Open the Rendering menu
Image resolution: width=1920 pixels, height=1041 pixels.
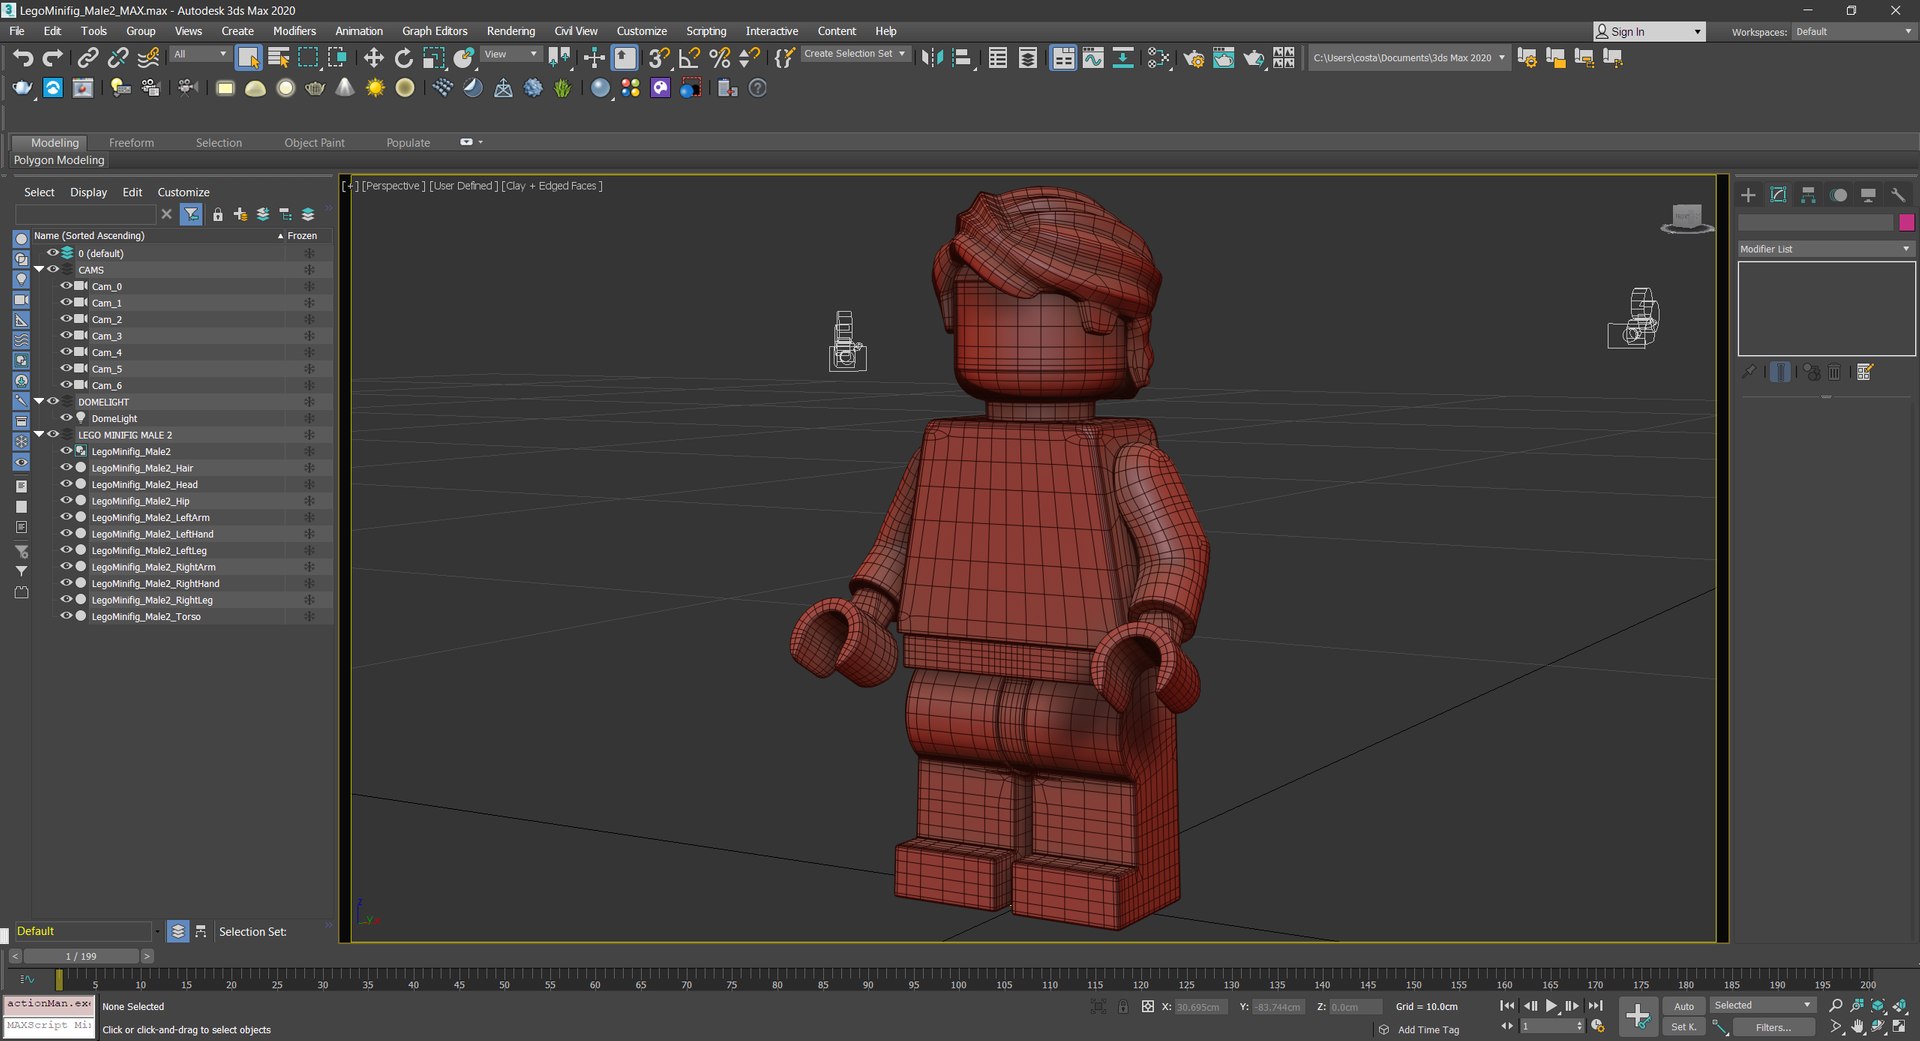point(510,31)
